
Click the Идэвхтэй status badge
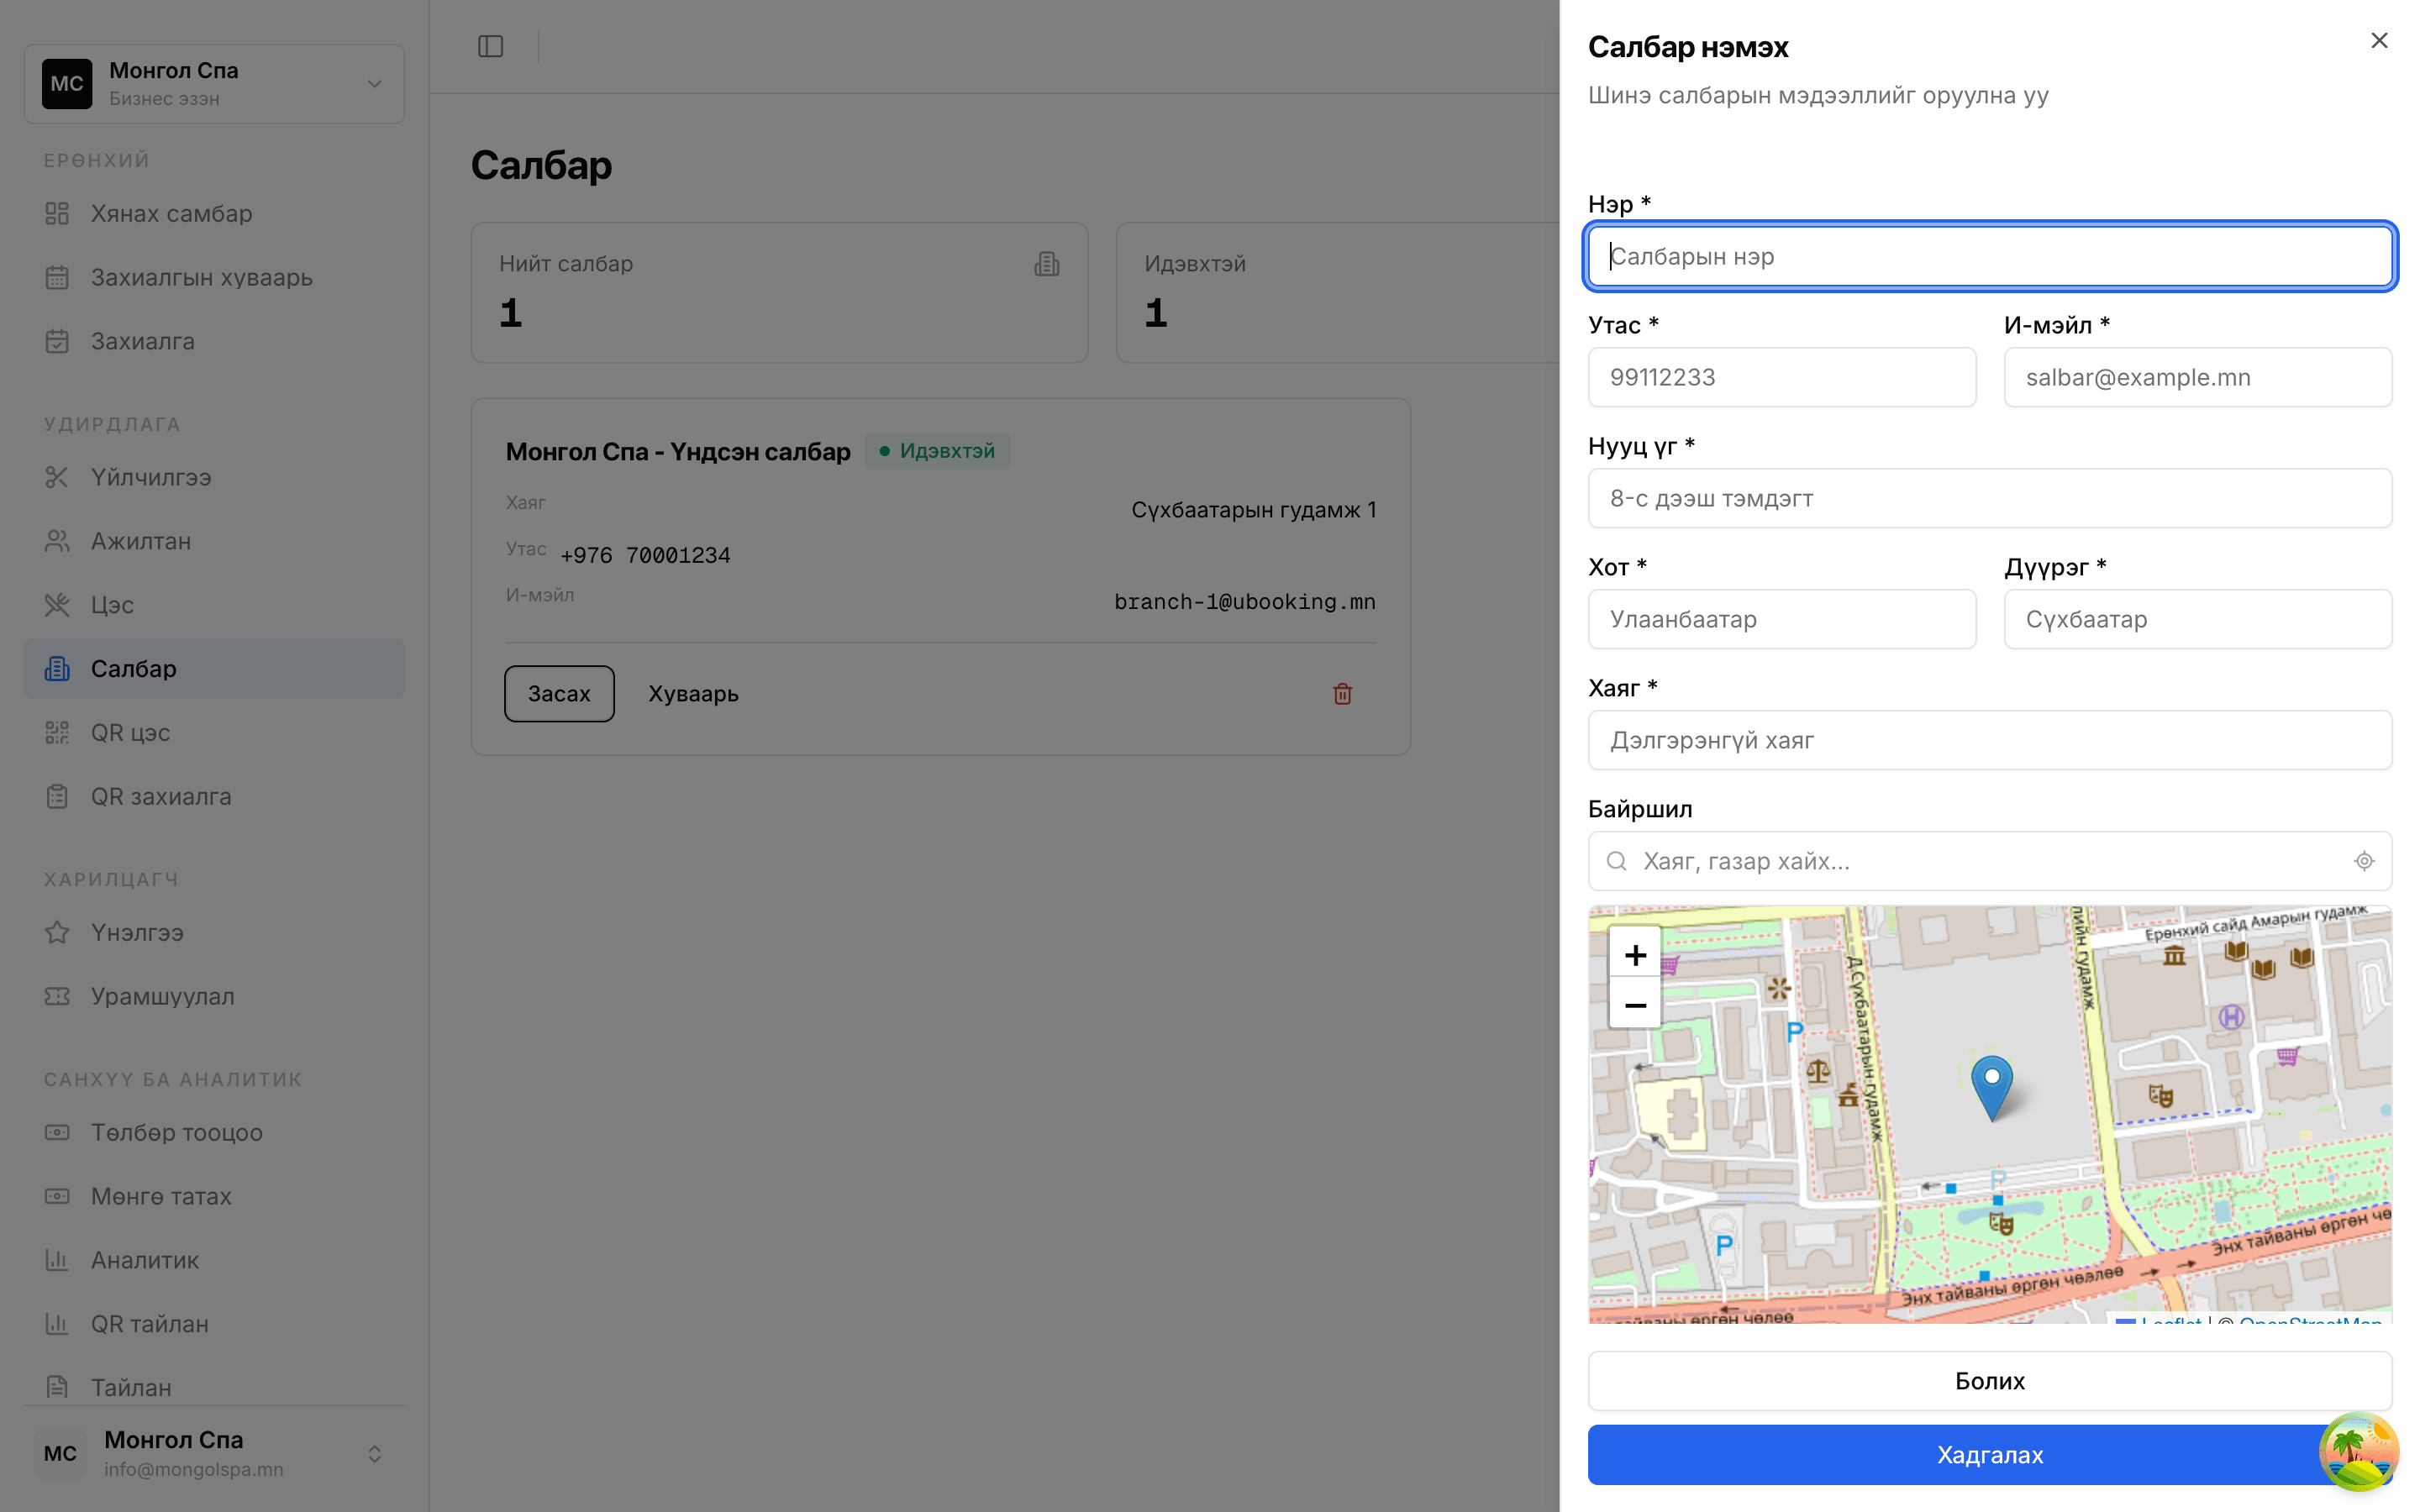[937, 451]
